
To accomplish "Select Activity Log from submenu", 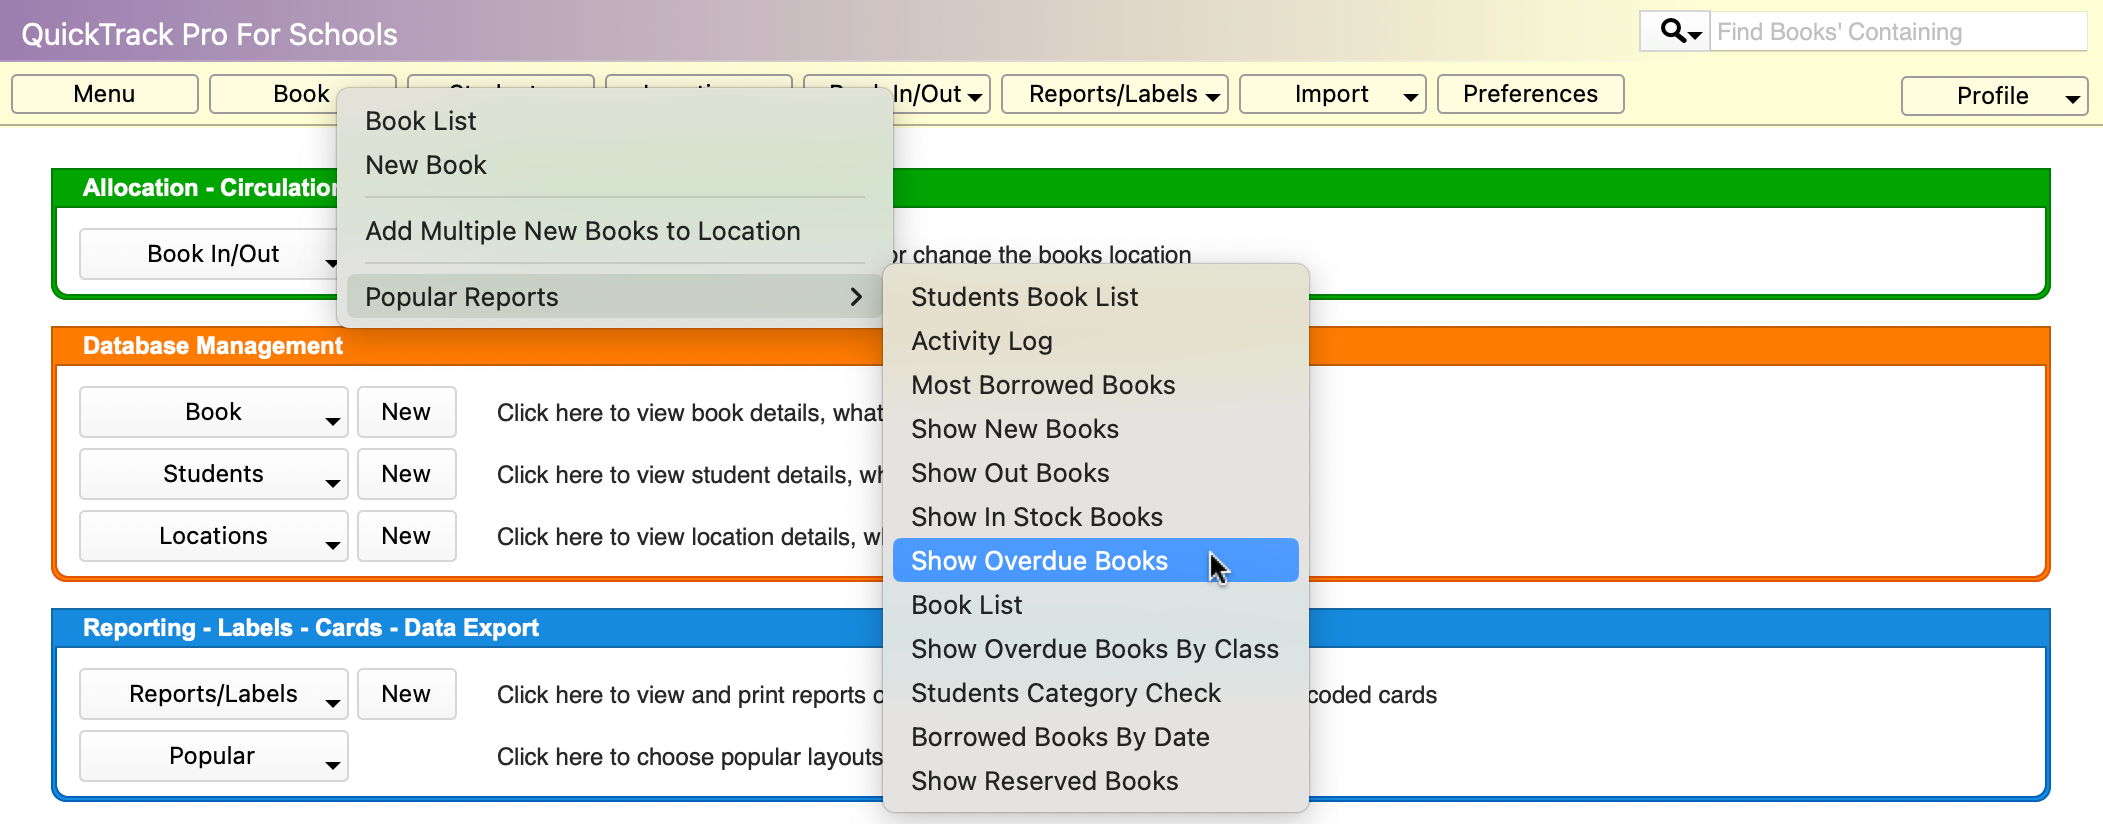I will click(x=981, y=341).
